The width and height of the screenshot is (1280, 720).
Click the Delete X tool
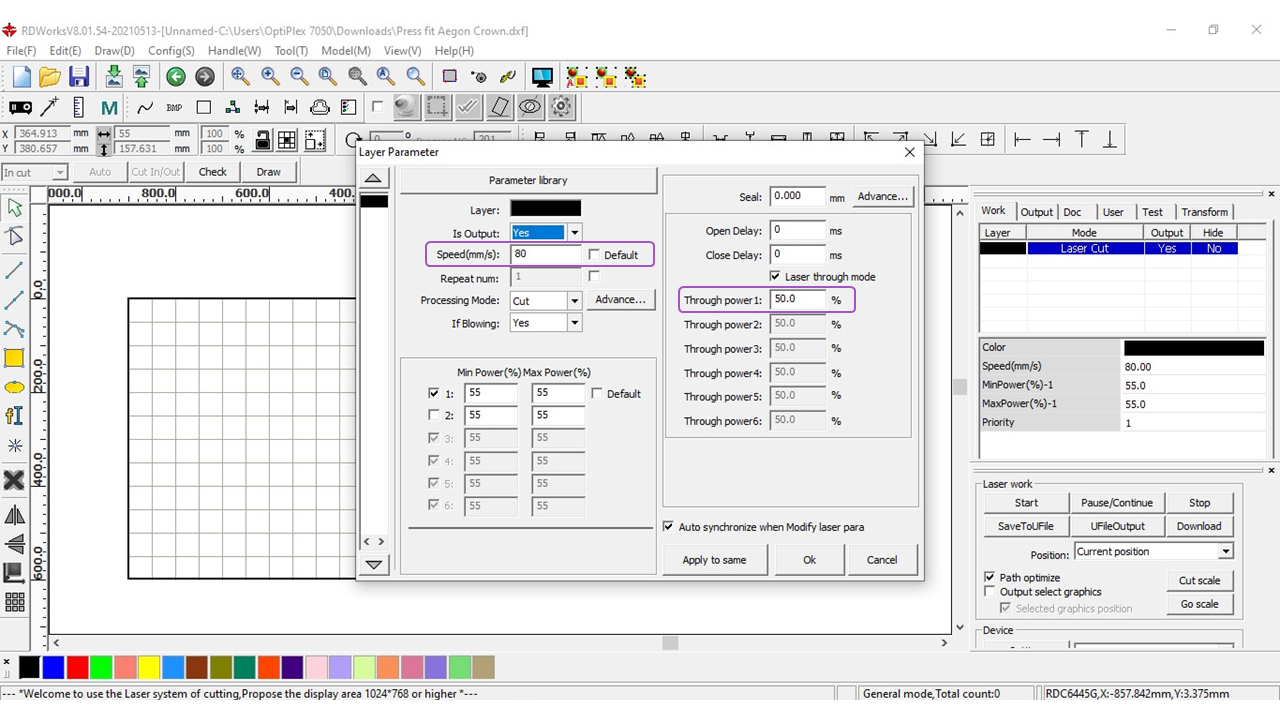(15, 481)
